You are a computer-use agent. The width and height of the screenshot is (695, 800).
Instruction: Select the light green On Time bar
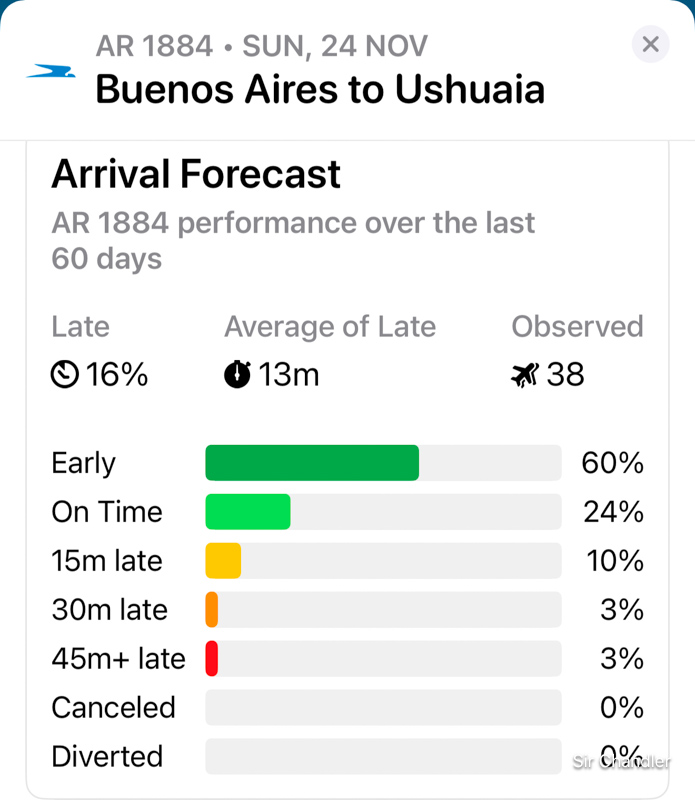pyautogui.click(x=248, y=512)
